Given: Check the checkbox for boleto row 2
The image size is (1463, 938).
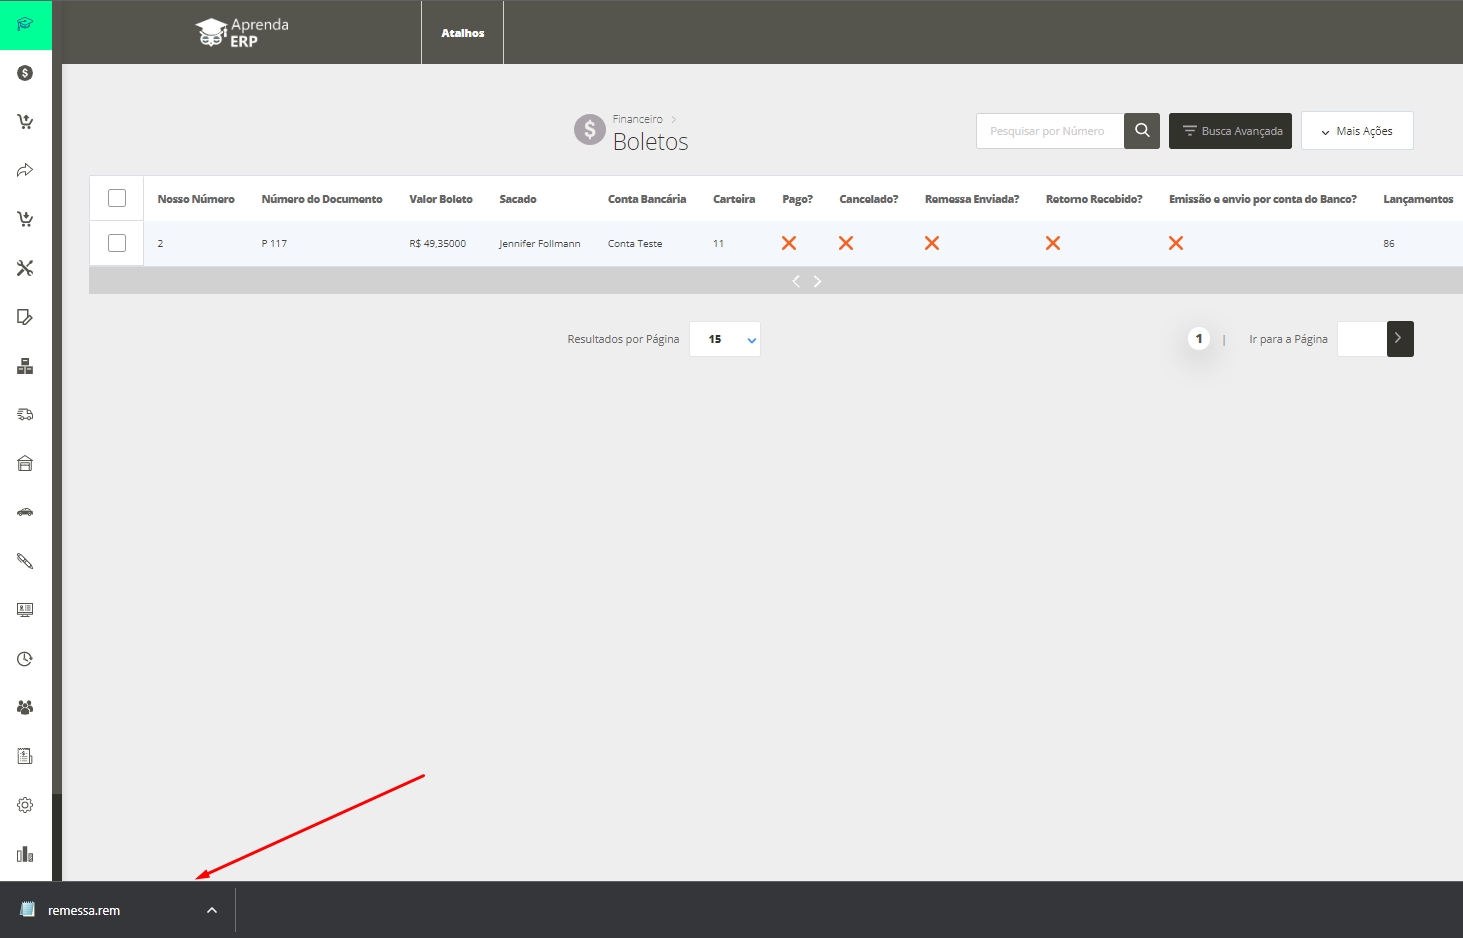Looking at the screenshot, I should click(x=117, y=243).
